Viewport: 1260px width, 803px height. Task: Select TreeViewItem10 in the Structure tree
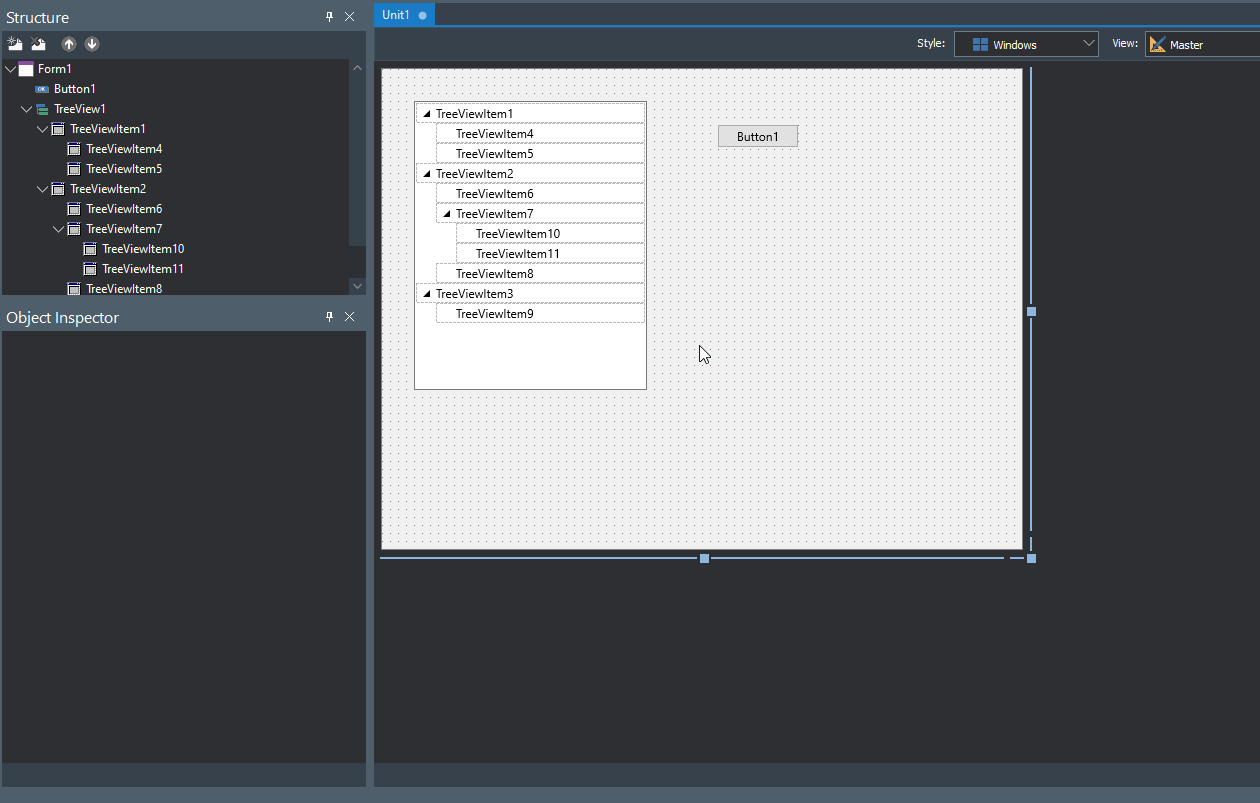pos(143,249)
